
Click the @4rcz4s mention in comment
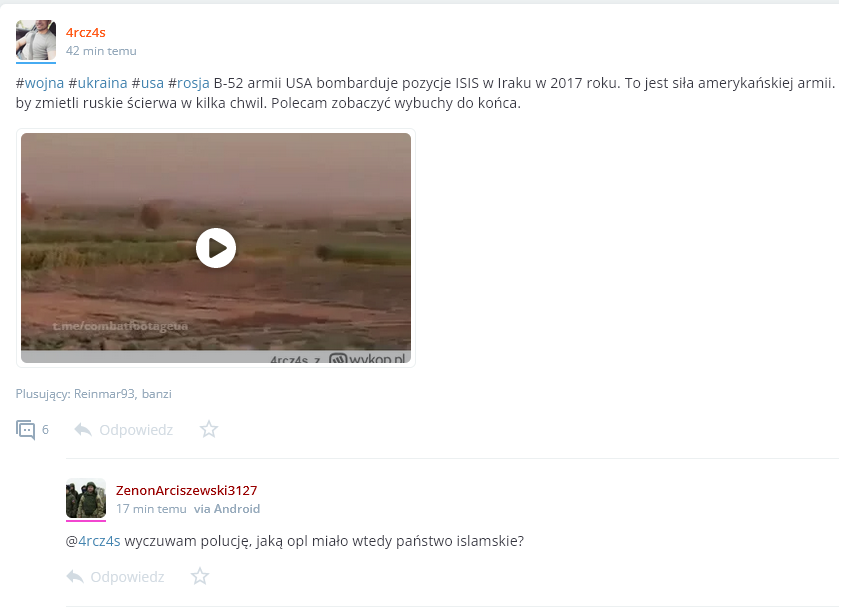pos(93,541)
